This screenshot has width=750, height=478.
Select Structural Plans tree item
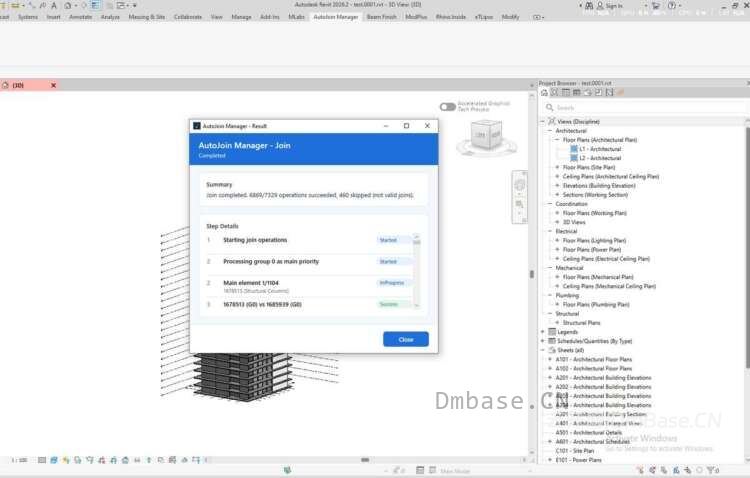581,322
